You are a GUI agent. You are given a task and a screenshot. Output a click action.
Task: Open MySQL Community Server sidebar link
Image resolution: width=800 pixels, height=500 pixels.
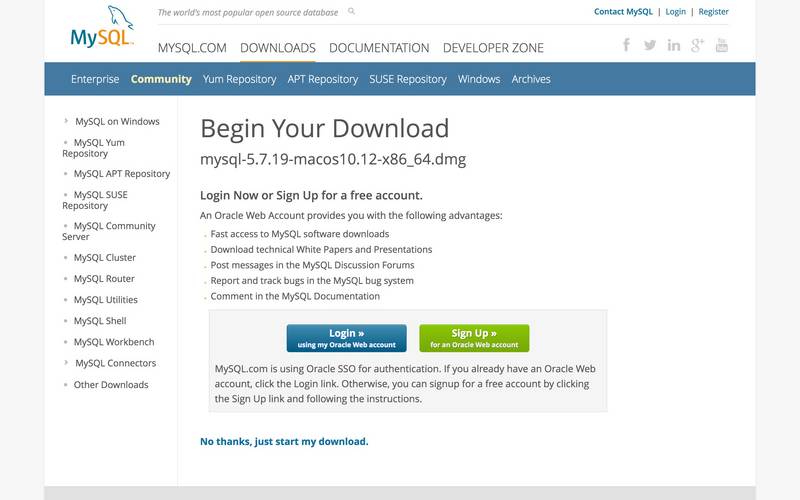(109, 231)
